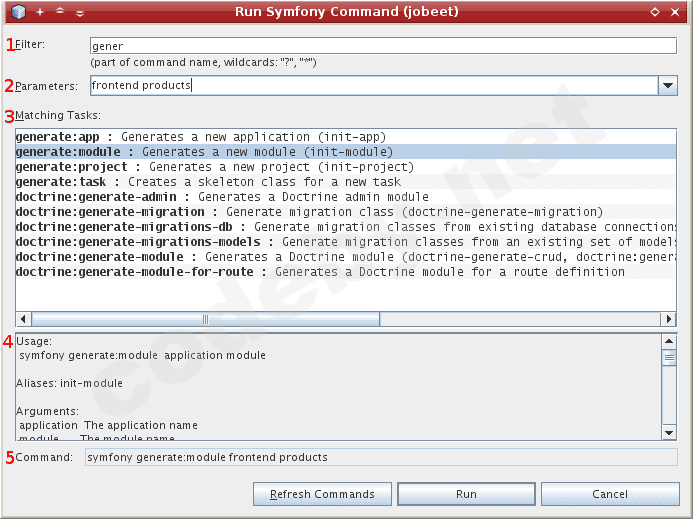Viewport: 693px width, 519px height.
Task: Click the shade-up arrow icon in title bar
Action: (59, 12)
